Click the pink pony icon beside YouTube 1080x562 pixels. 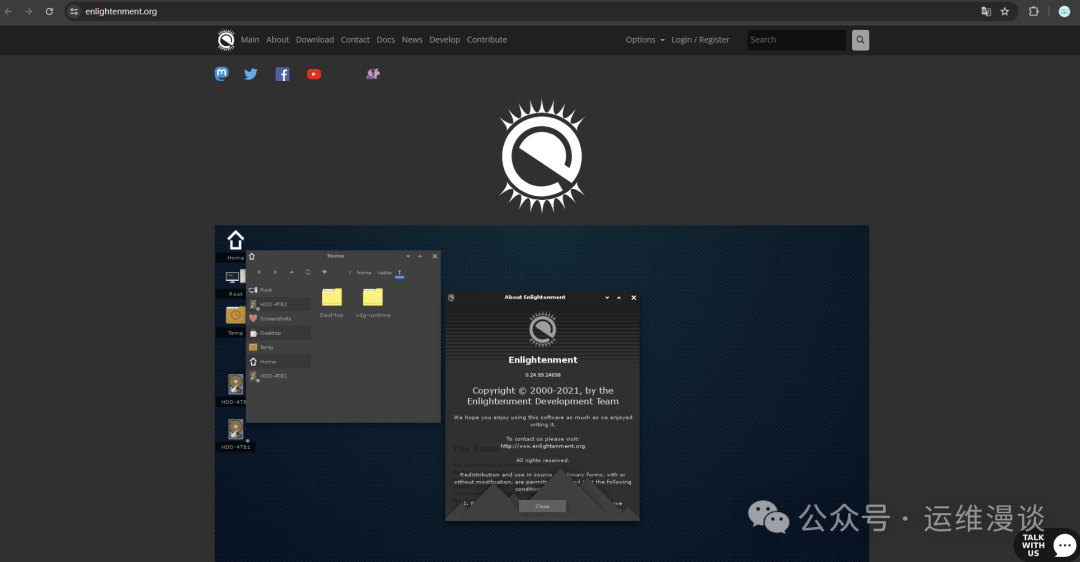pos(373,74)
